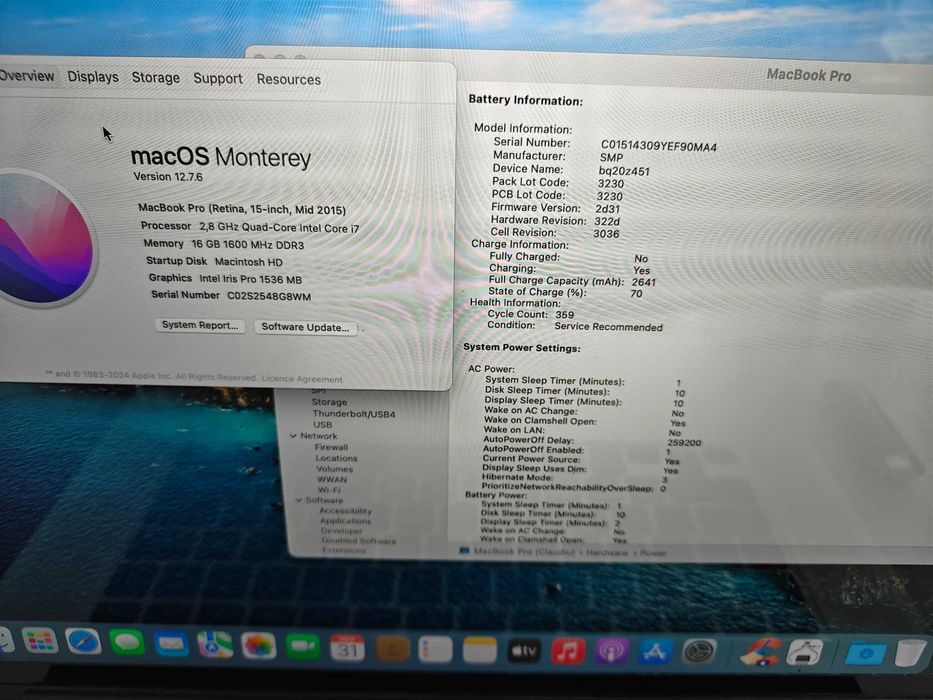The height and width of the screenshot is (700, 933).
Task: Switch to the Displays tab
Action: [93, 77]
